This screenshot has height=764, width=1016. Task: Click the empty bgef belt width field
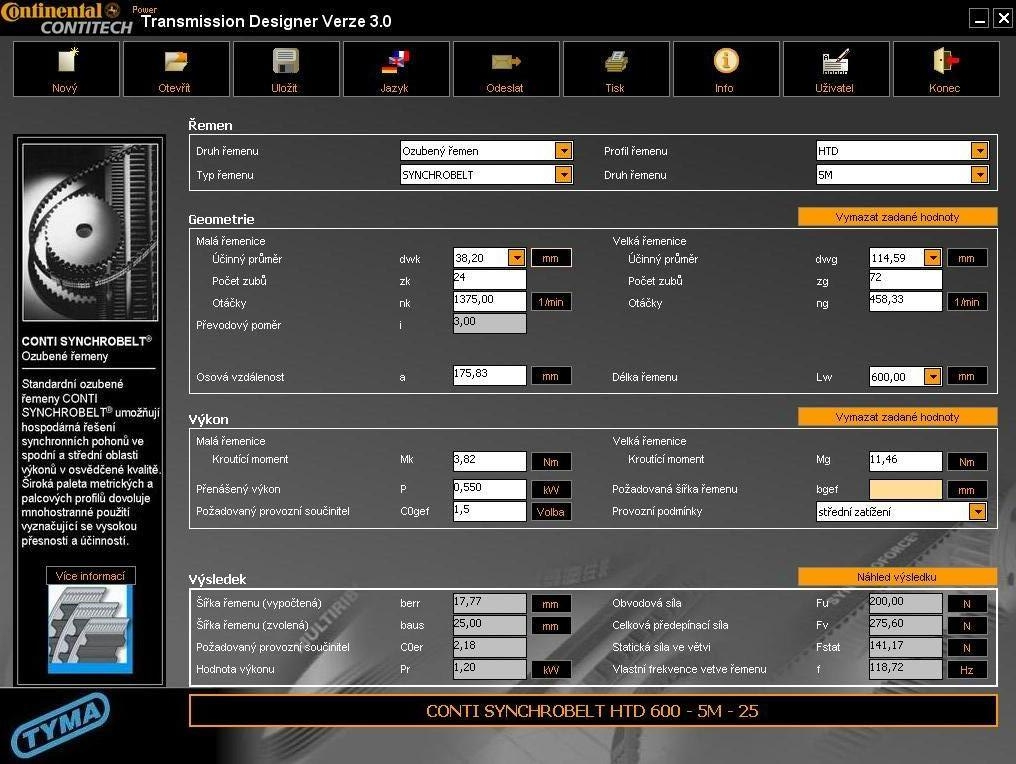(x=905, y=489)
